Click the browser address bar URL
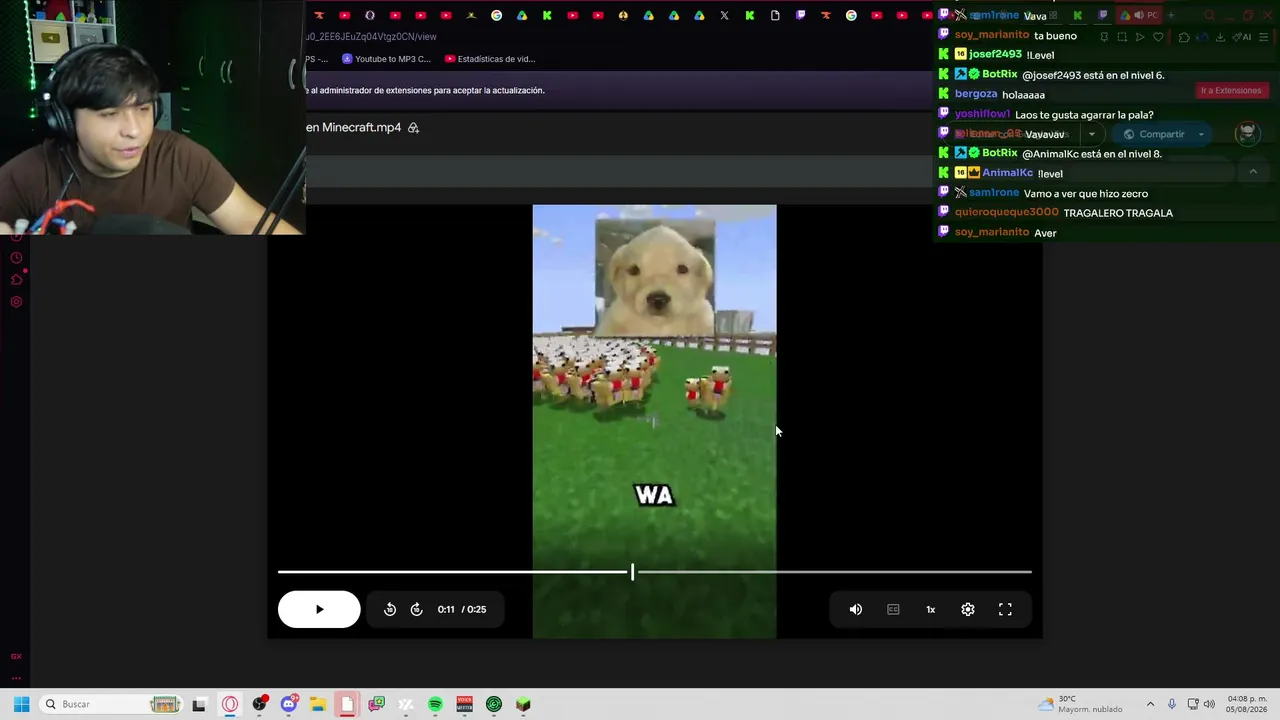This screenshot has height=720, width=1280. pos(372,37)
